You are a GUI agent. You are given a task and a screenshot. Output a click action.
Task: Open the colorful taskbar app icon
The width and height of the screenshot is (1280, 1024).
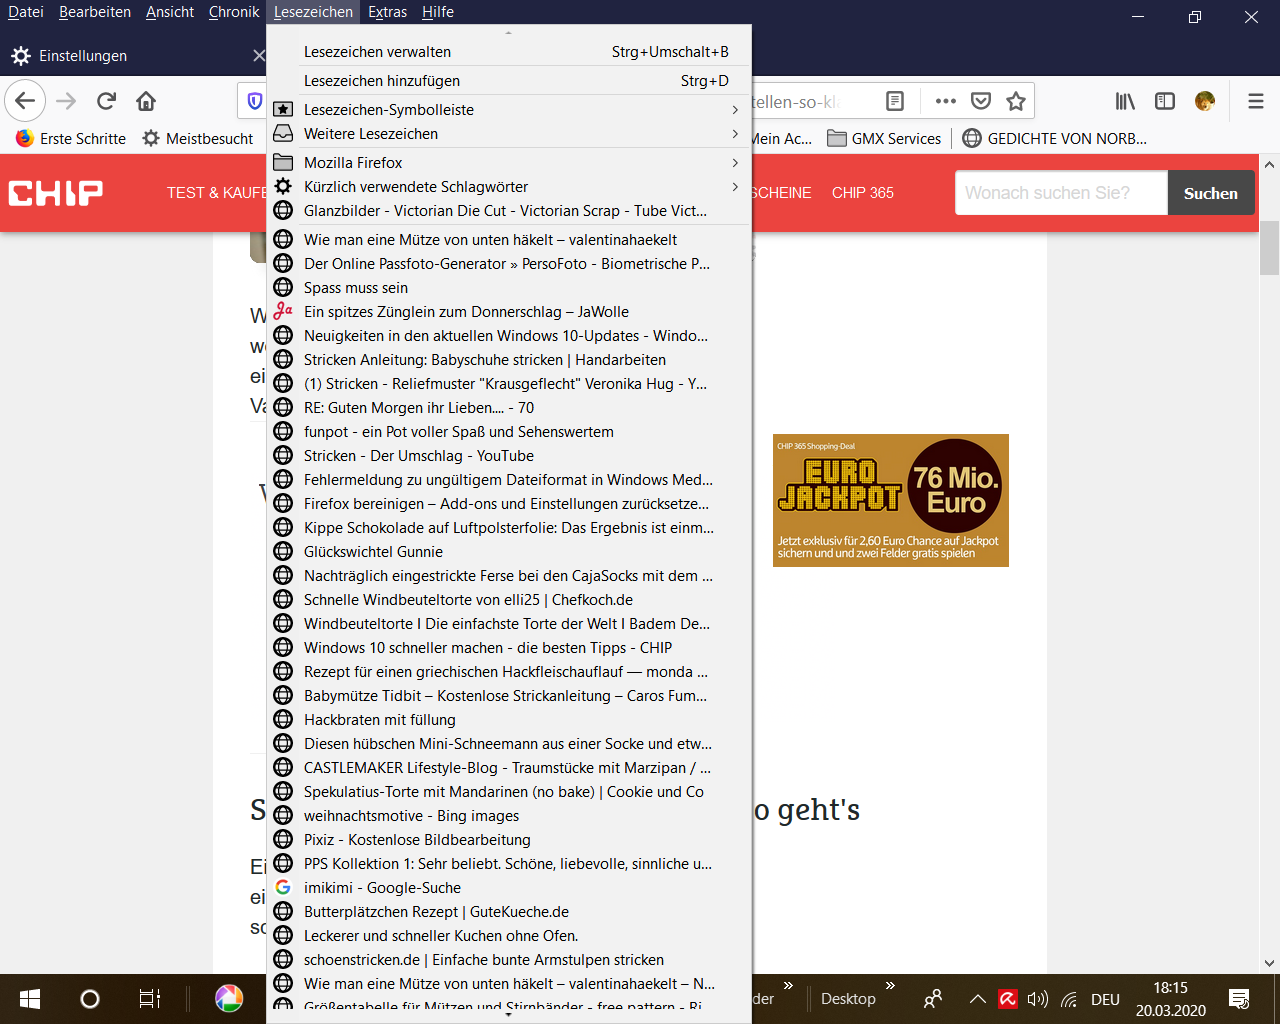click(229, 999)
